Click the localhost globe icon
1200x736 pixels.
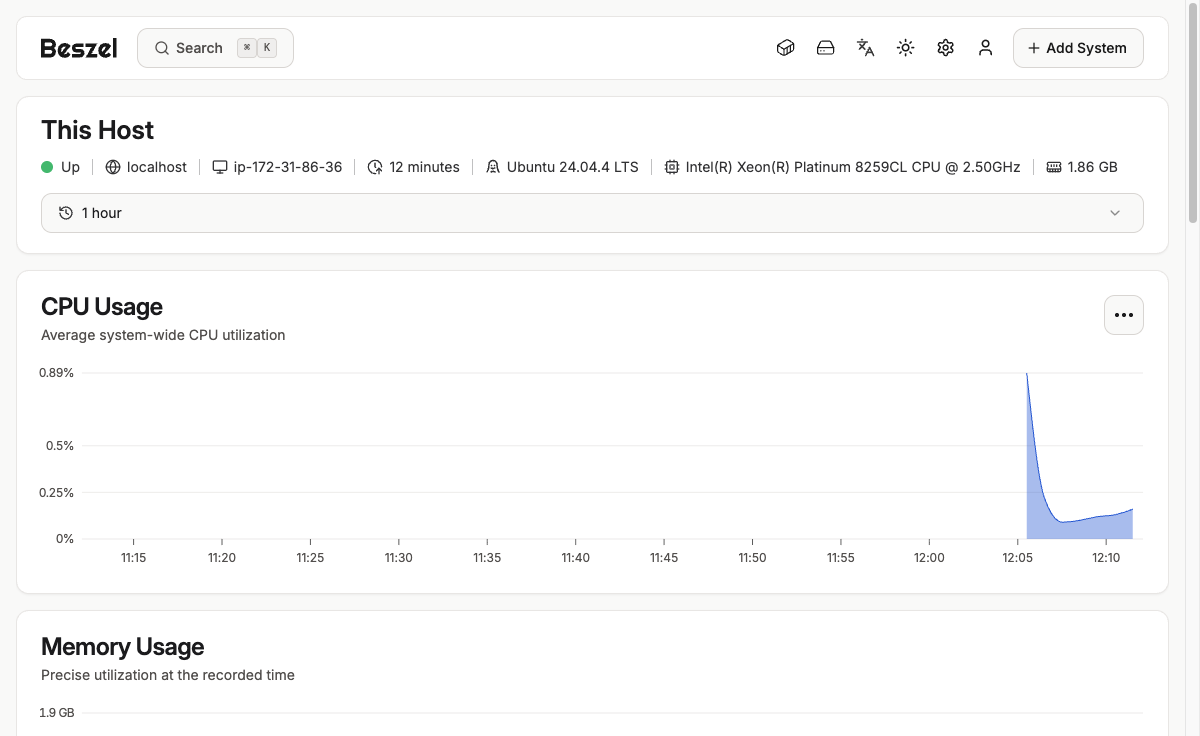point(113,167)
